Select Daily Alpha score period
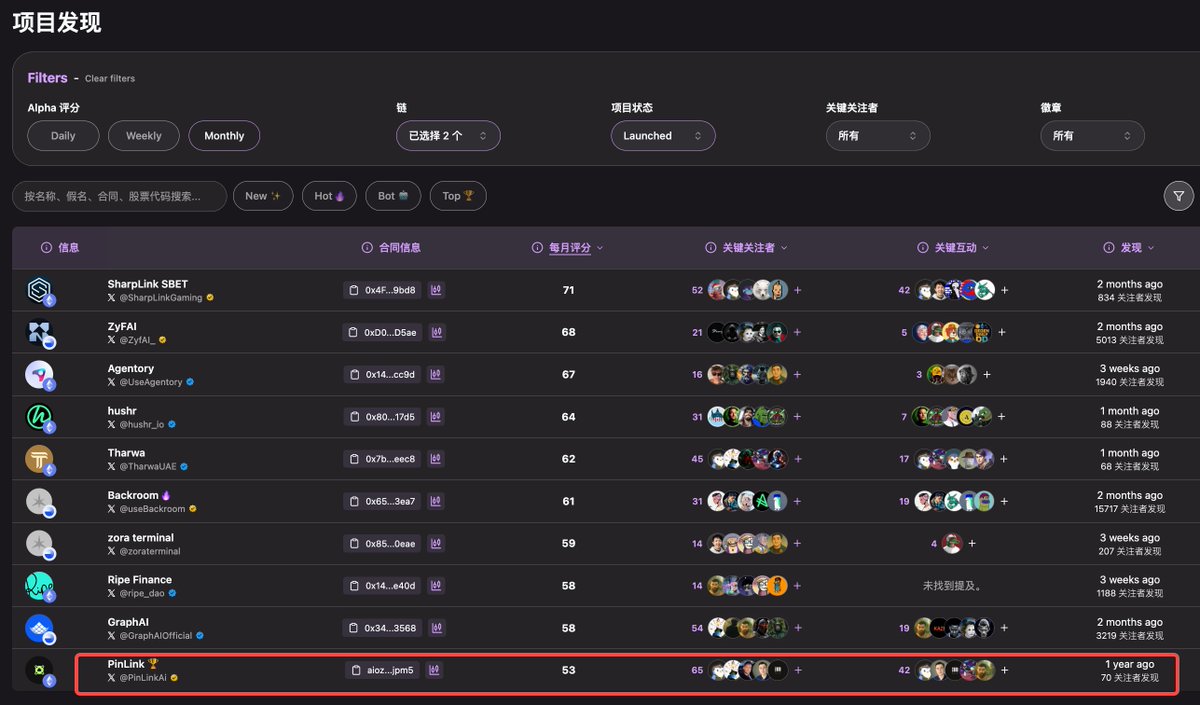 (63, 136)
